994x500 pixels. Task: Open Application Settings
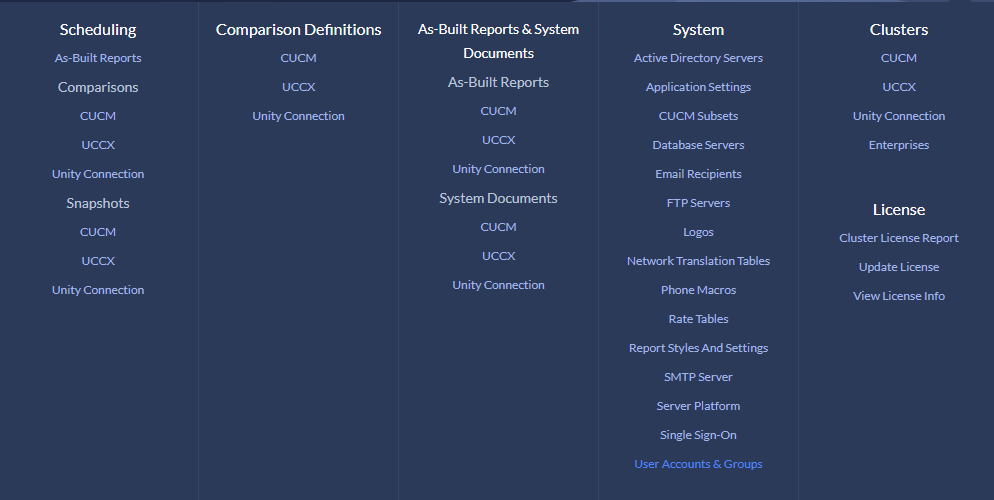[698, 87]
